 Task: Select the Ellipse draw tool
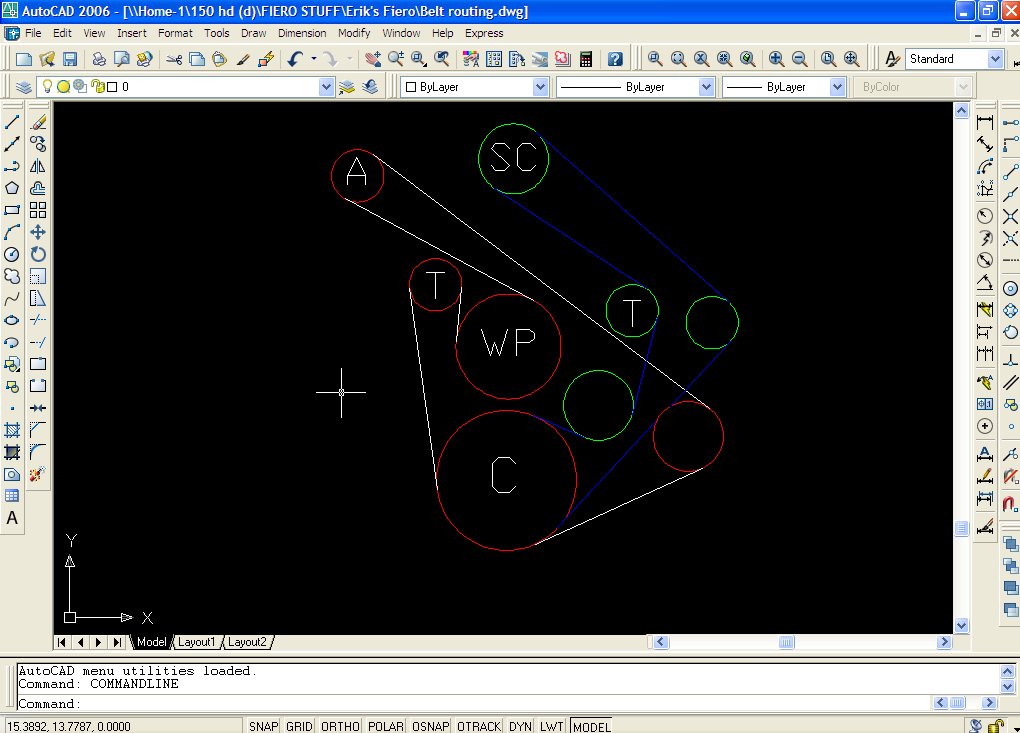tap(12, 320)
